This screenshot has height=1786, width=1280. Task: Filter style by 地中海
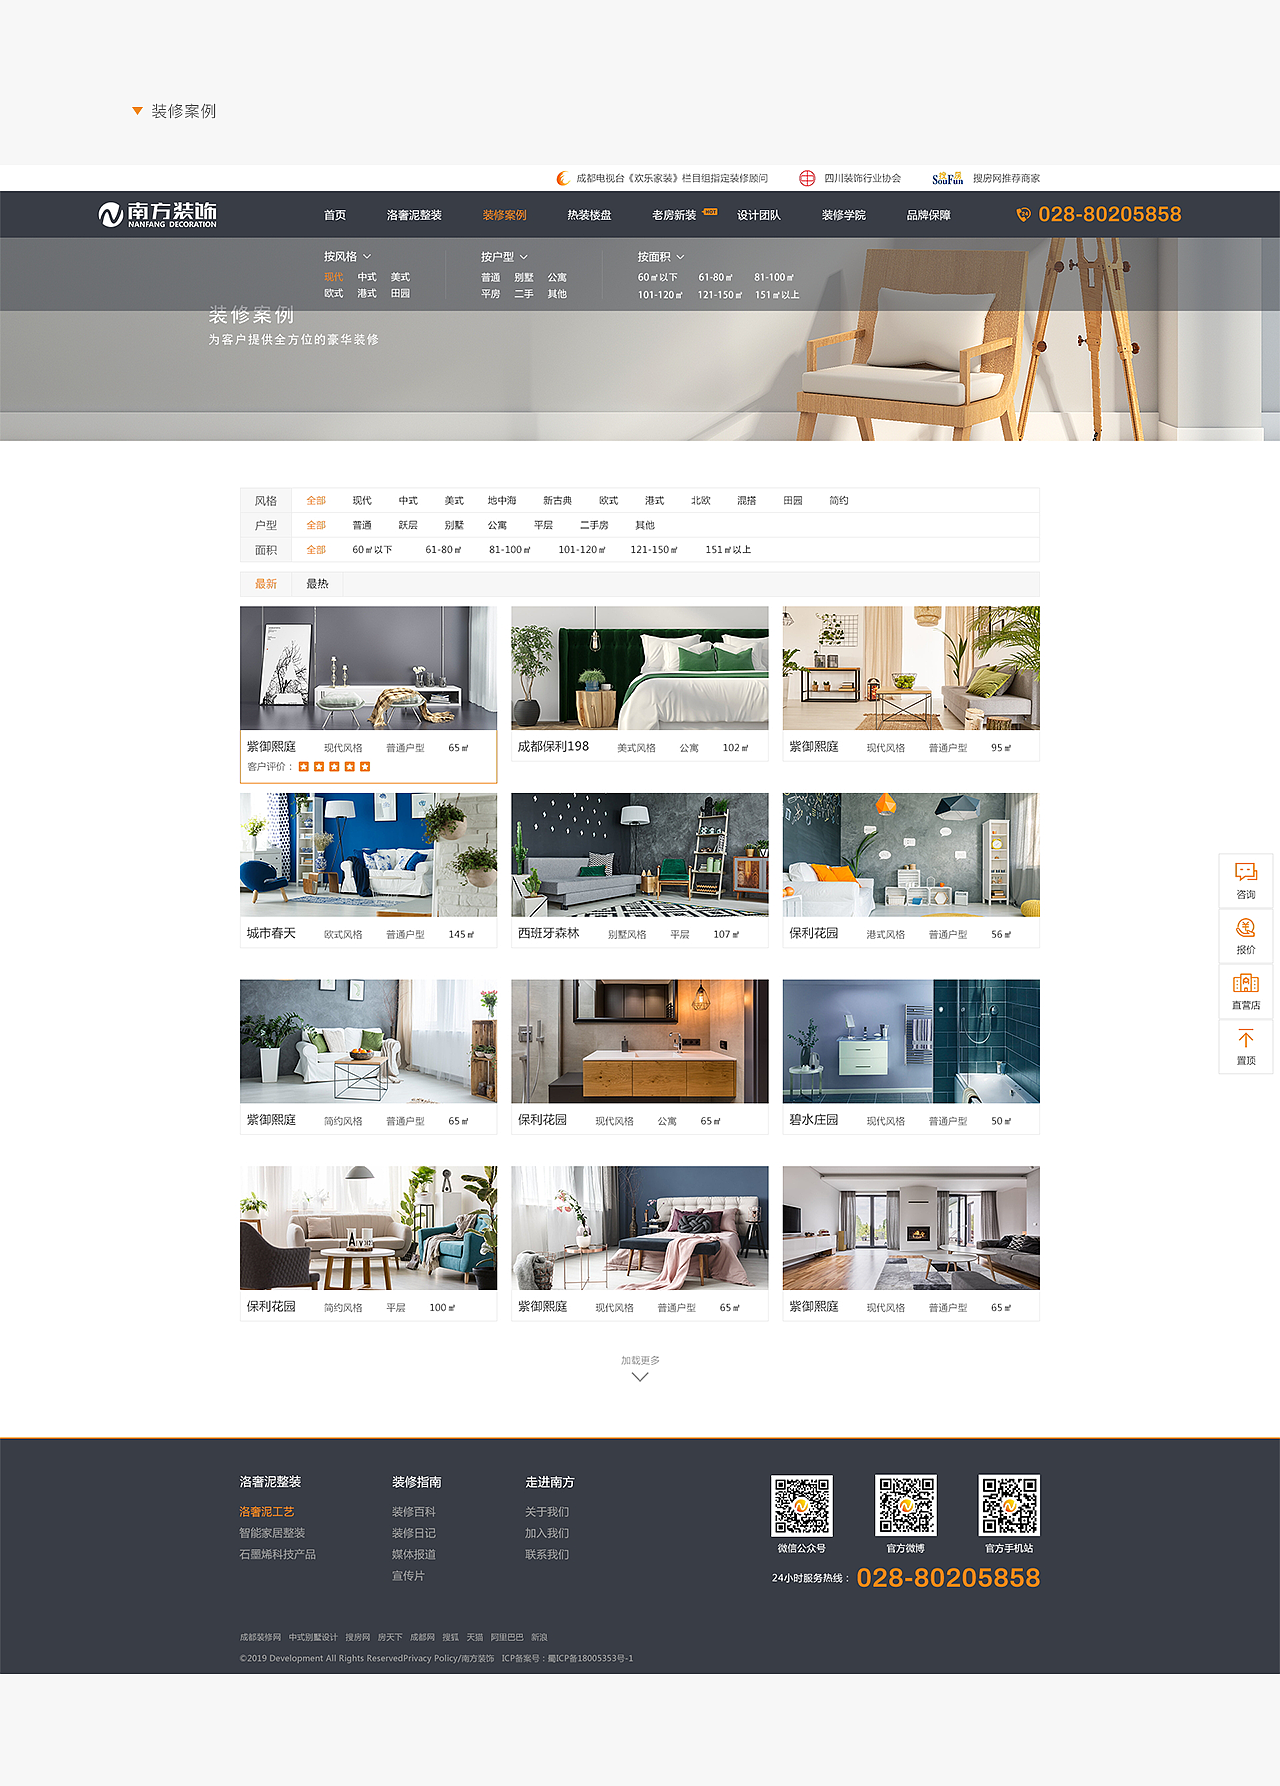[x=502, y=500]
